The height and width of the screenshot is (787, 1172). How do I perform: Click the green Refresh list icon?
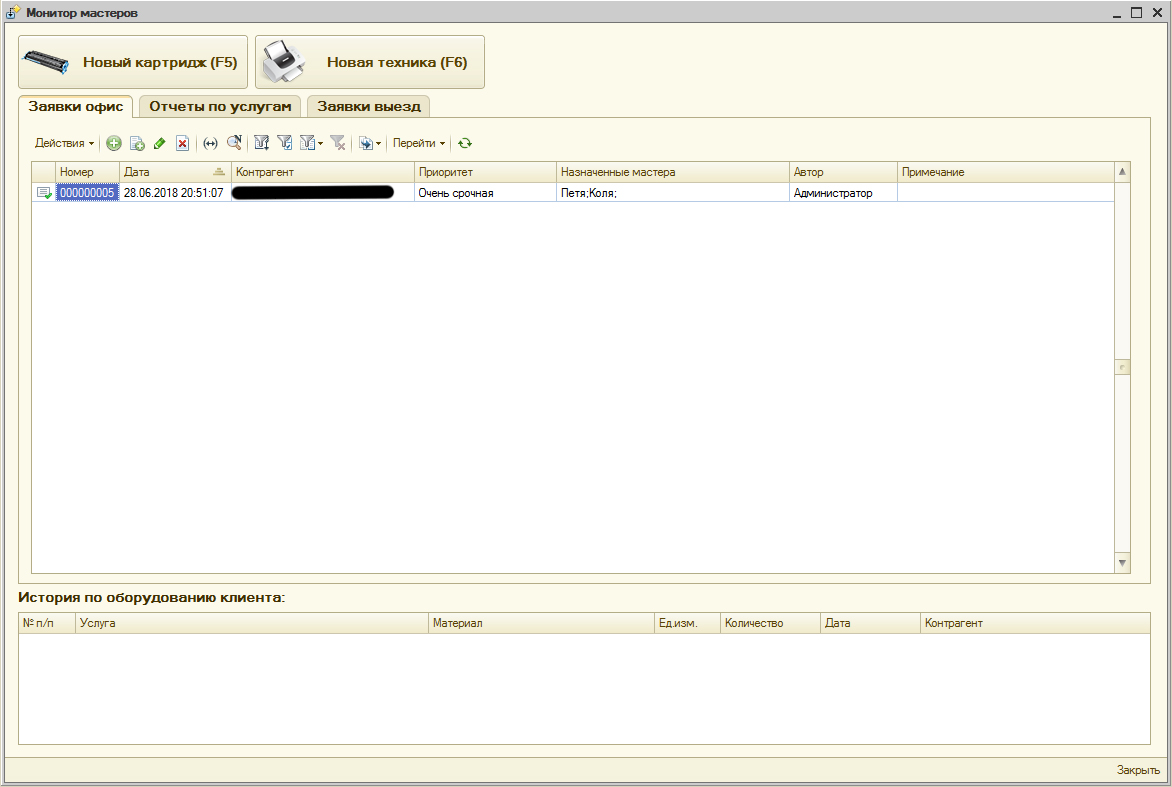[465, 143]
